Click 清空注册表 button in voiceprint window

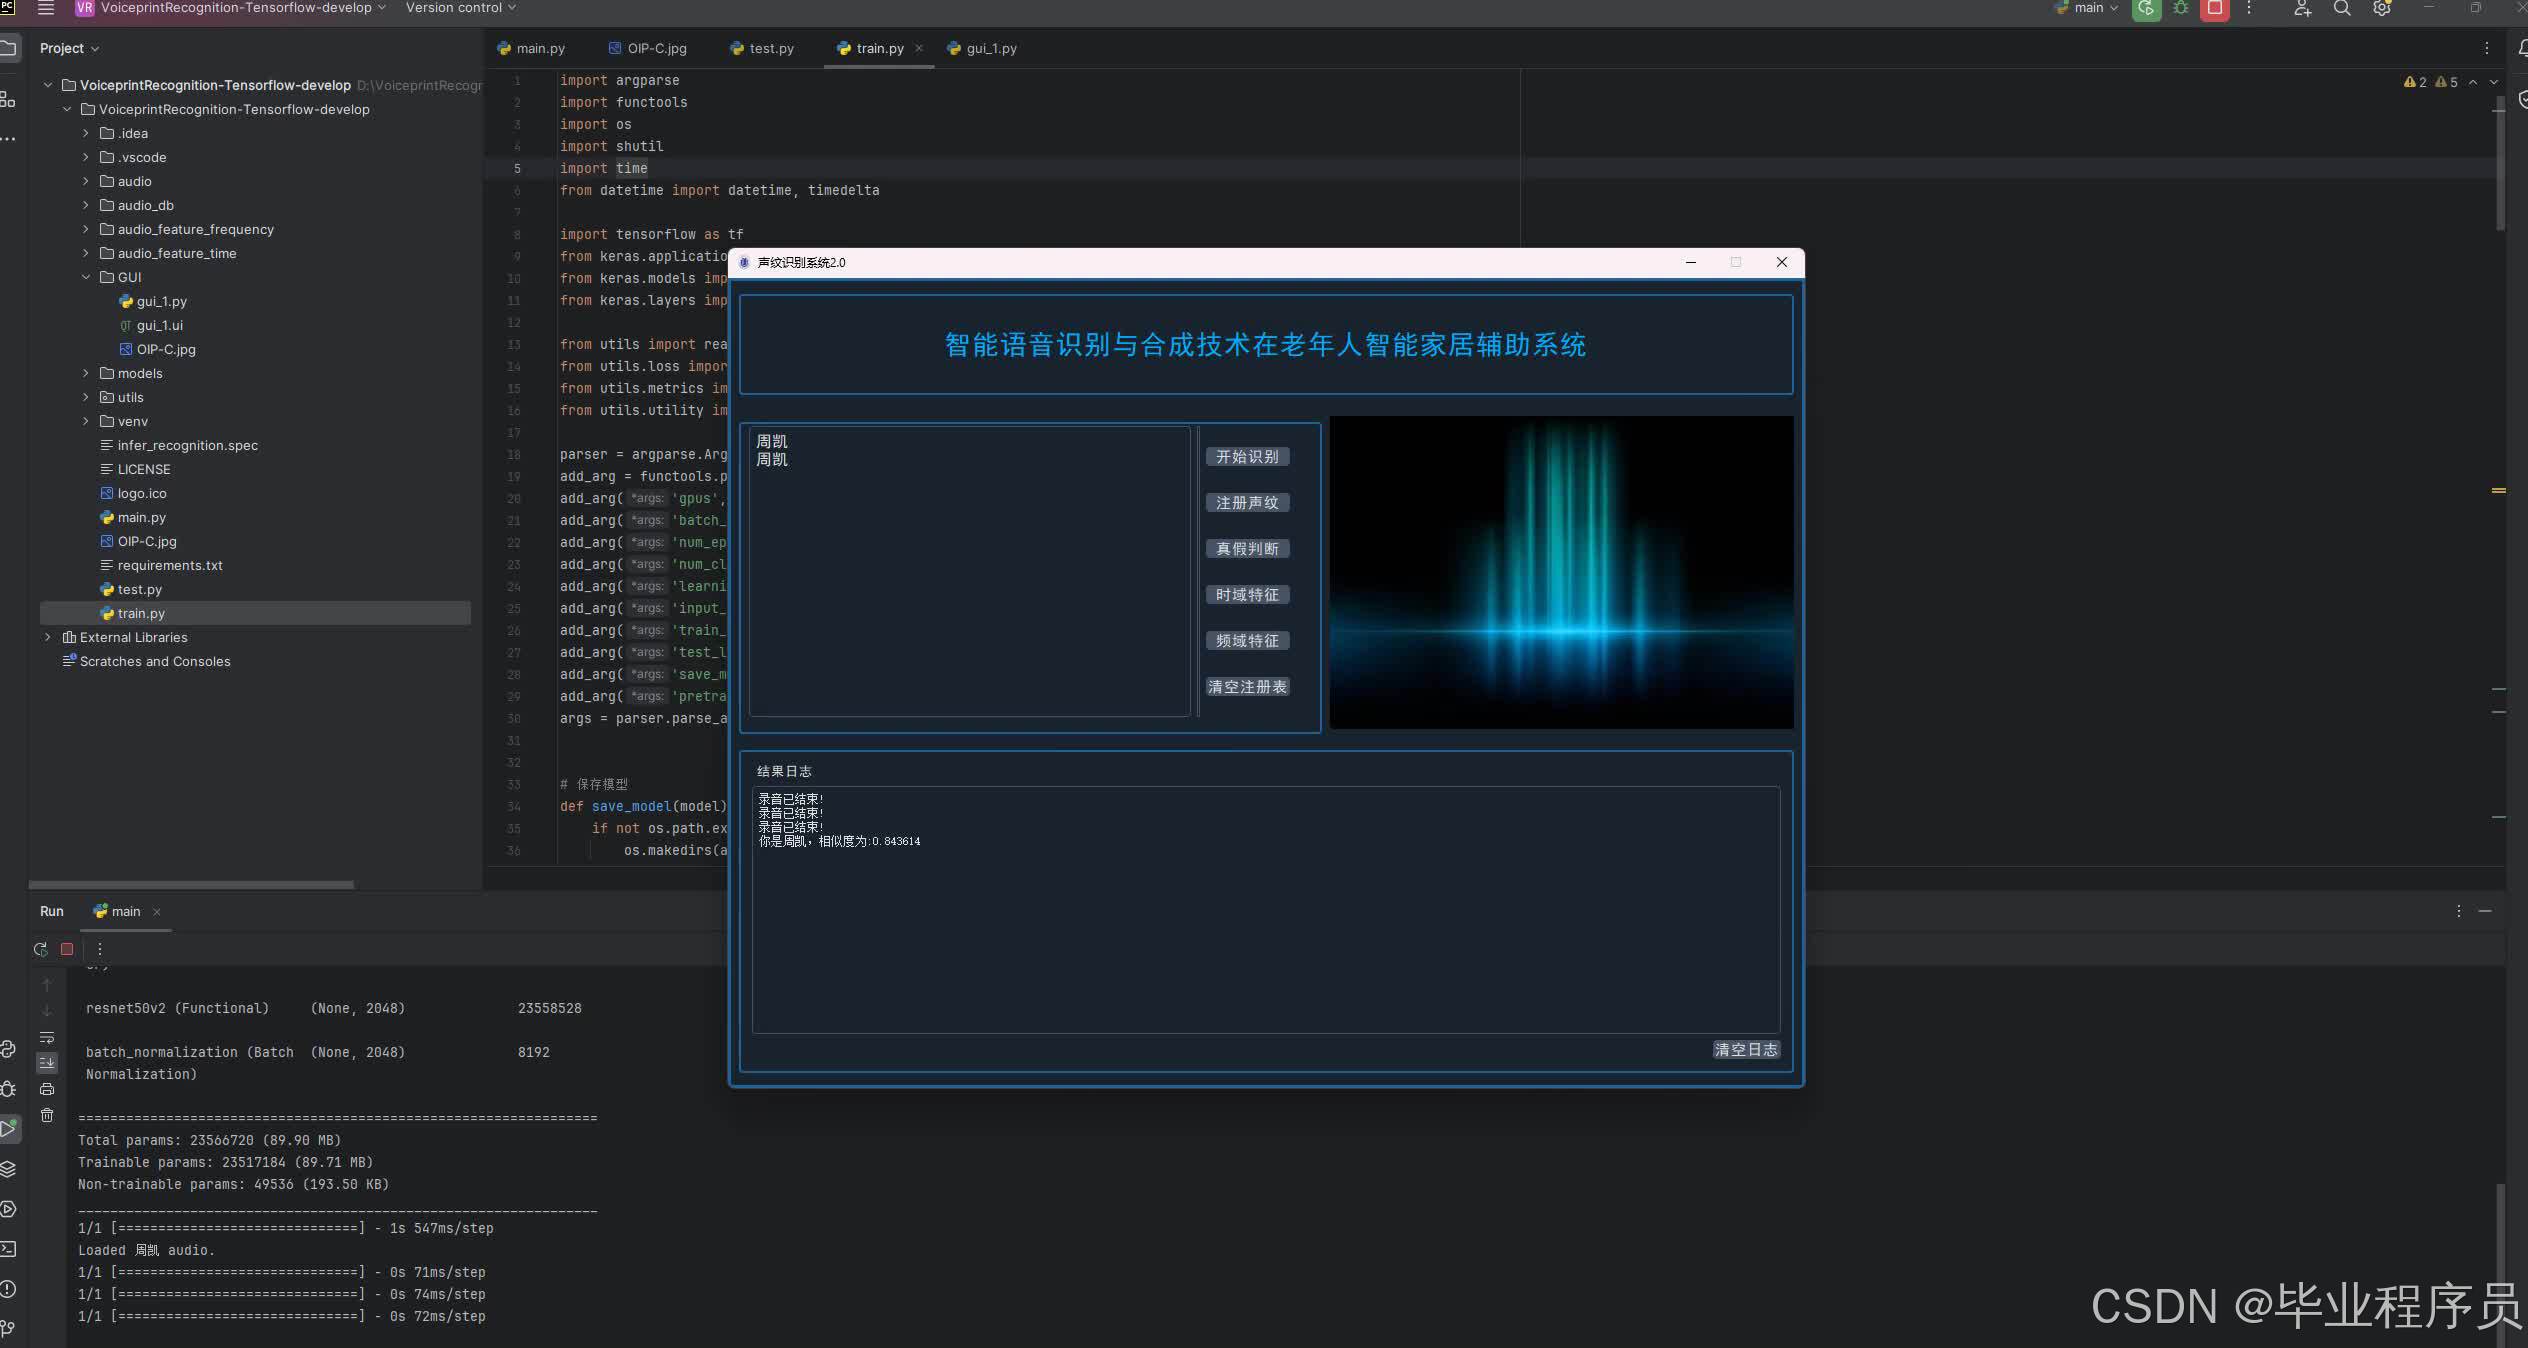point(1247,686)
